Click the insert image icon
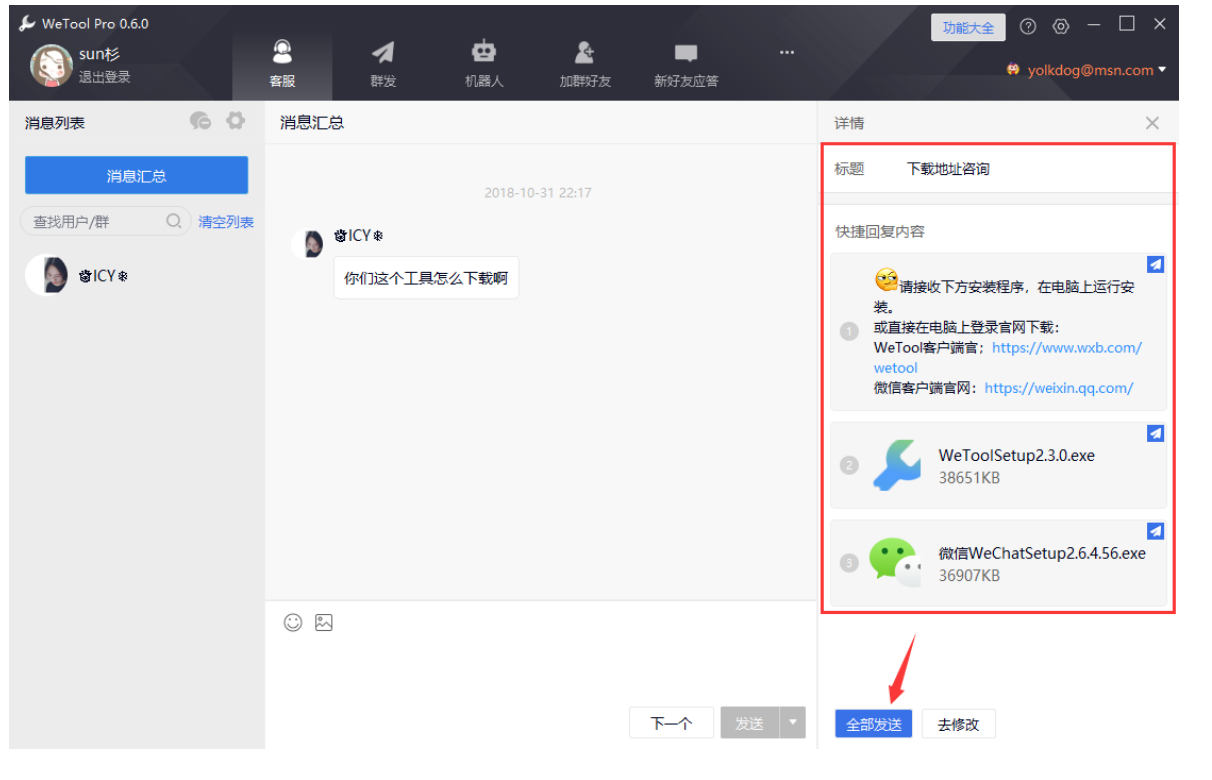Image resolution: width=1212 pixels, height=780 pixels. [323, 622]
